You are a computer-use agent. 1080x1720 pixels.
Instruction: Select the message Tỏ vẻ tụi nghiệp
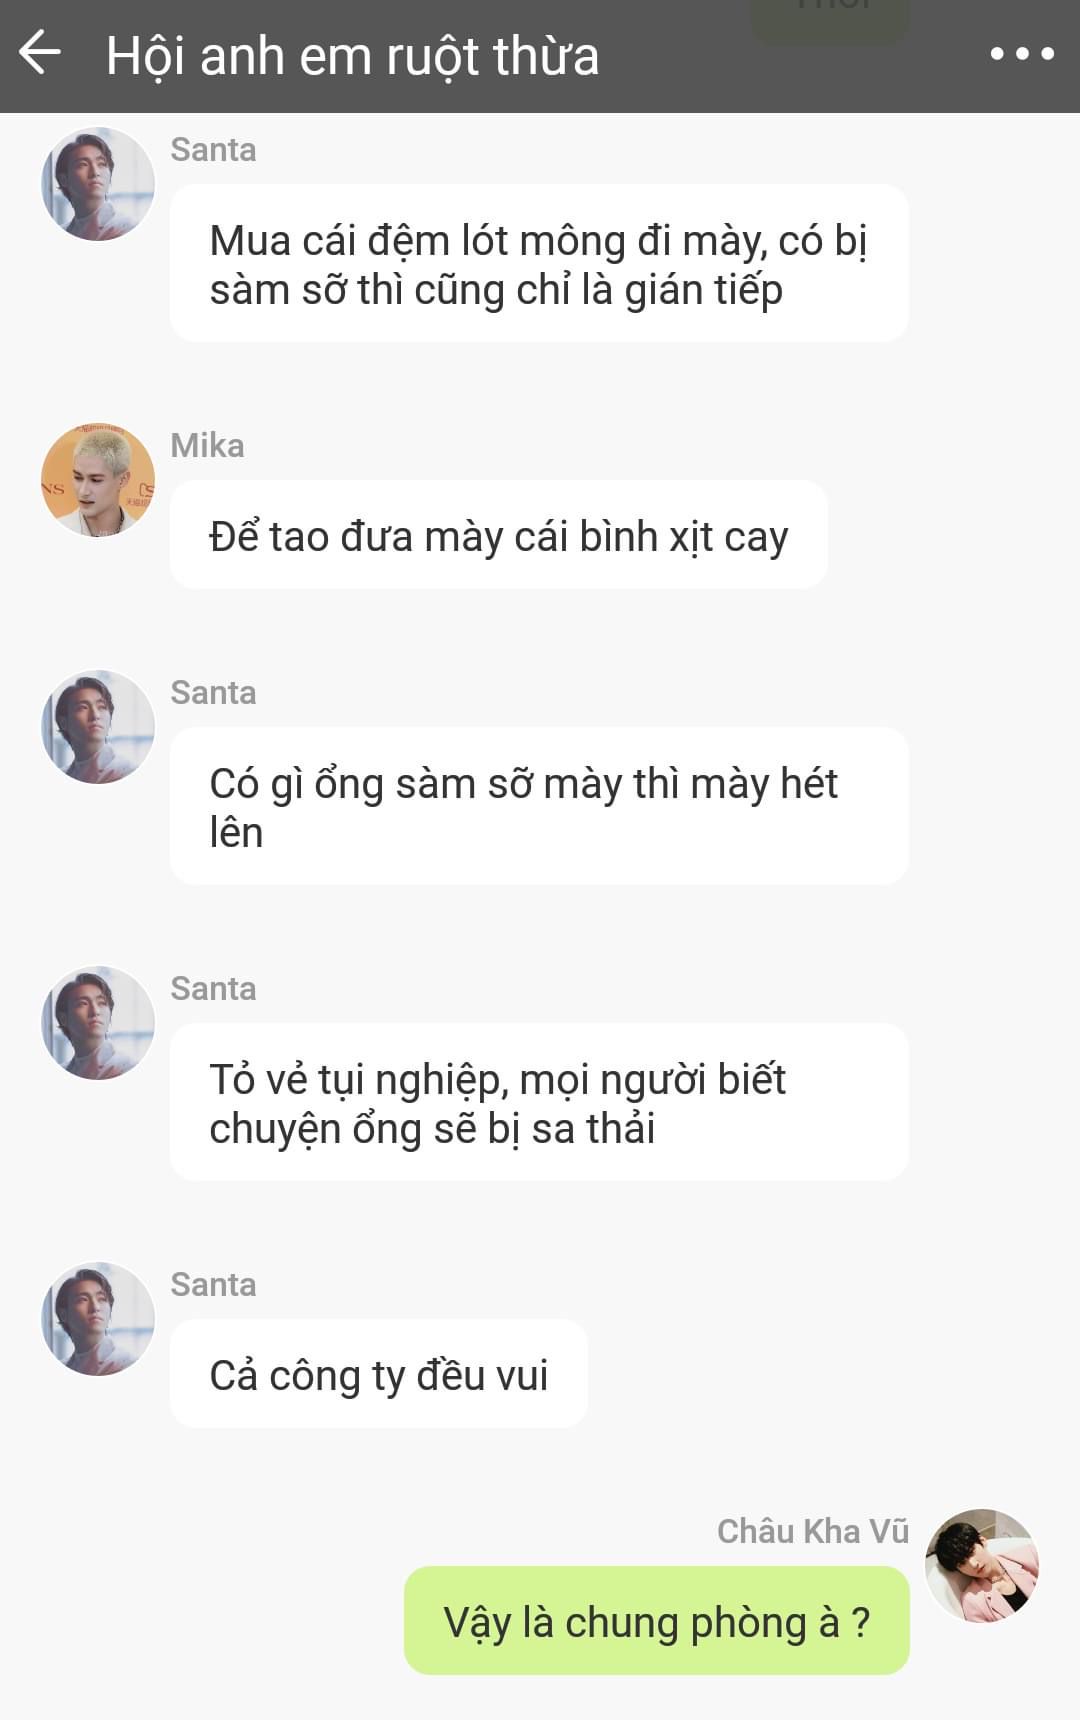539,1103
